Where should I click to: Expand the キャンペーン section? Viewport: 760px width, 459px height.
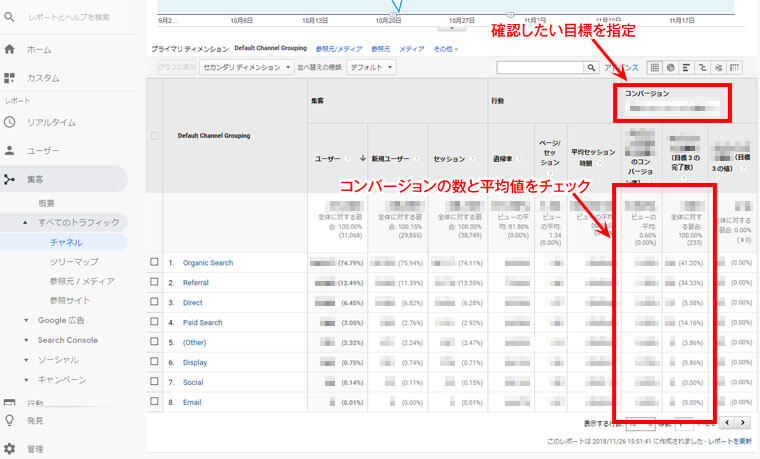pos(26,380)
